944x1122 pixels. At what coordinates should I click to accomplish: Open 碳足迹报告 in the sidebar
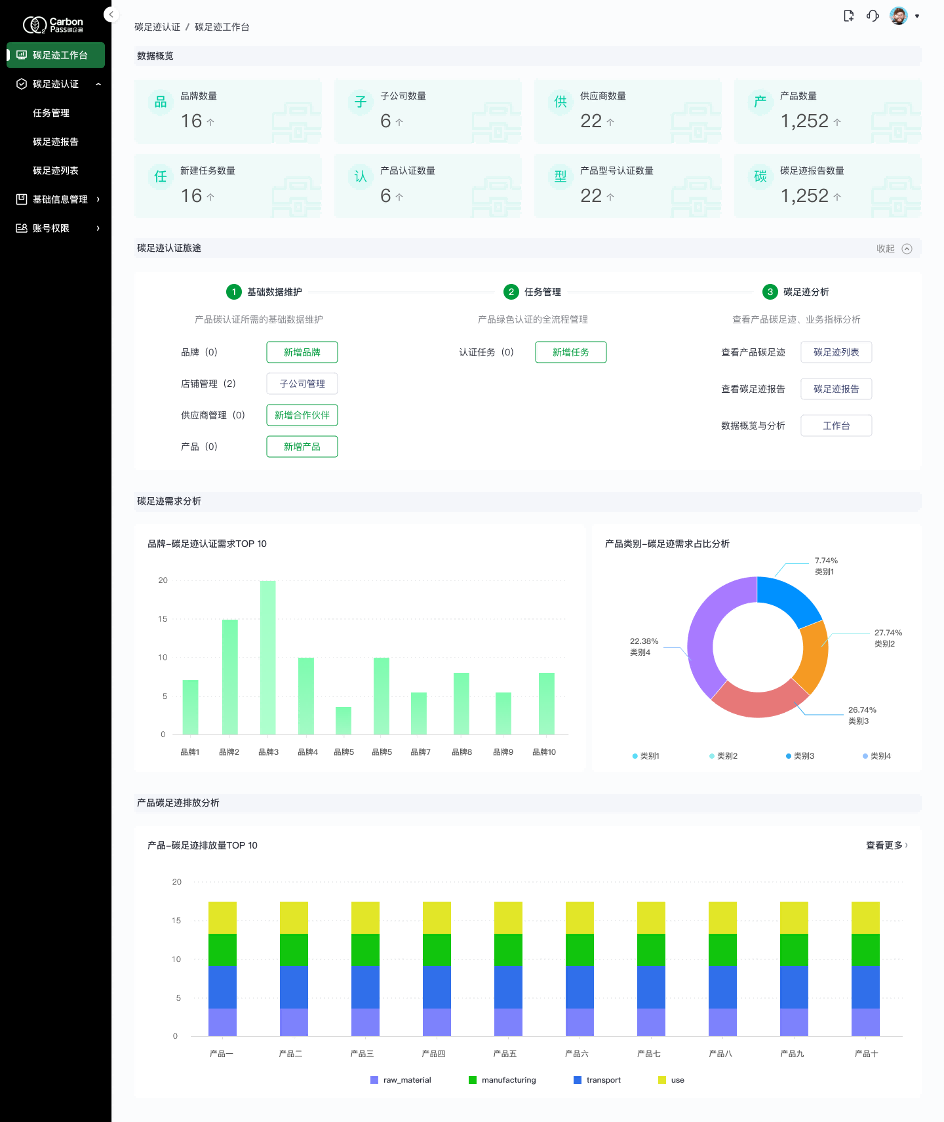click(55, 142)
